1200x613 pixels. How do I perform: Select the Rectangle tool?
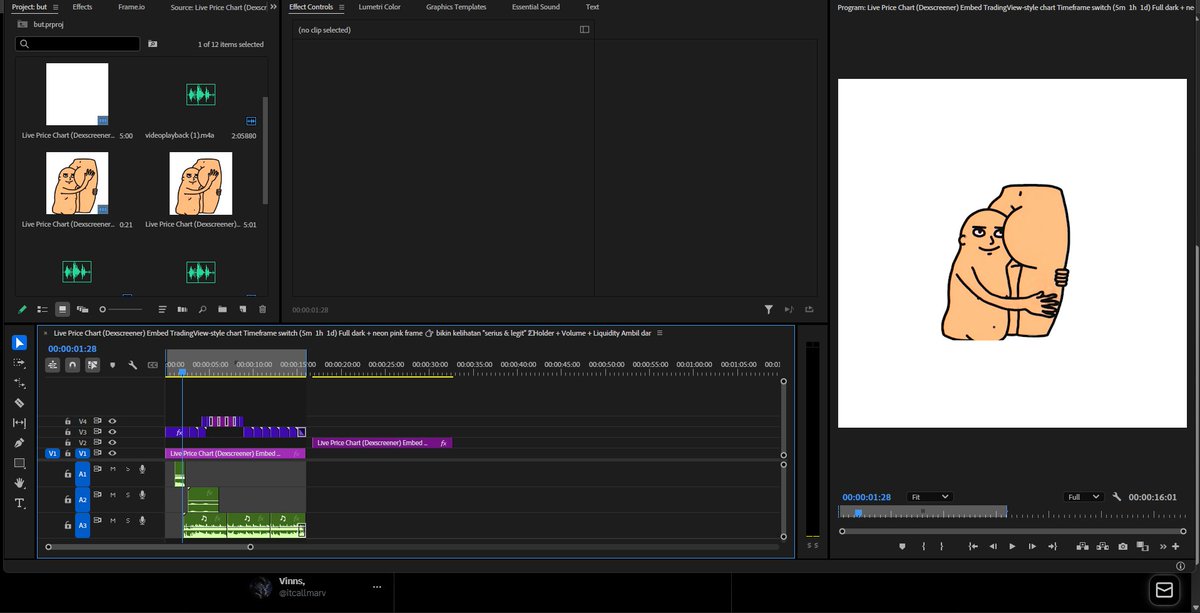(19, 463)
